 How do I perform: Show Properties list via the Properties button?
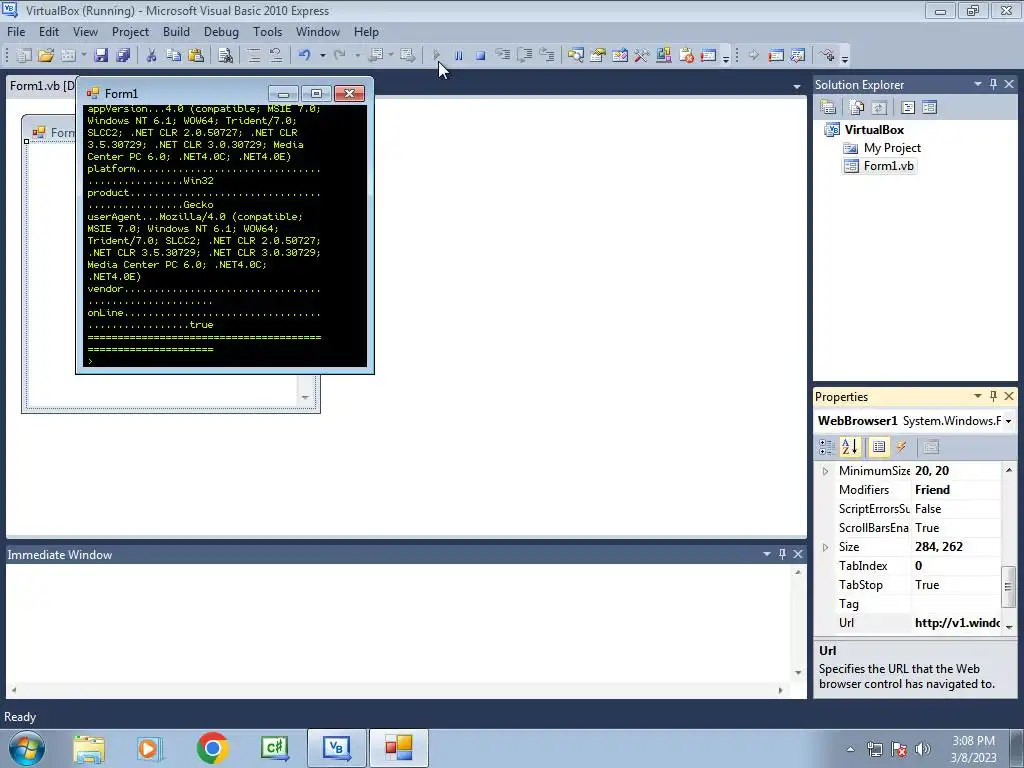(x=879, y=447)
